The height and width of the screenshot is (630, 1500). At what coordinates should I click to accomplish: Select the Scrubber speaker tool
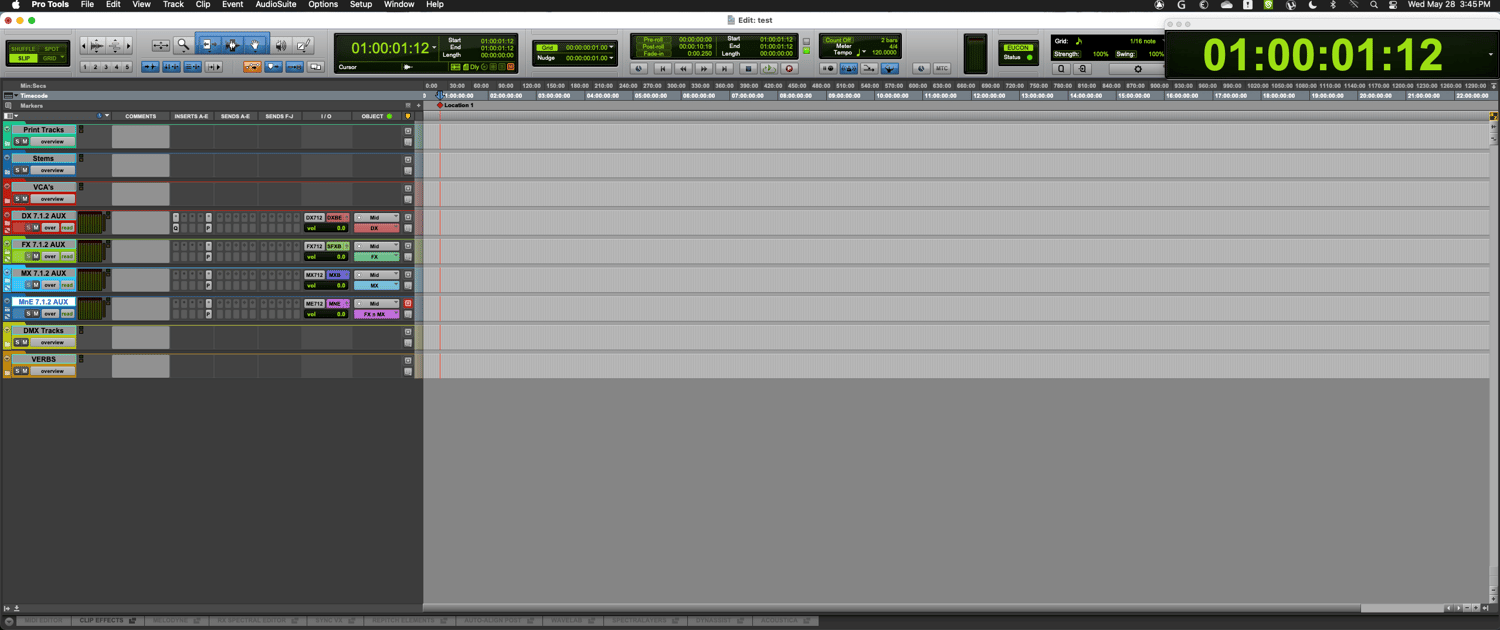coord(281,45)
